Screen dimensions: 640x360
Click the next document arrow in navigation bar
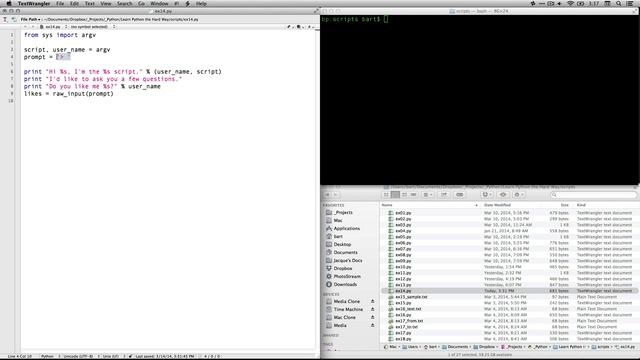(33, 27)
